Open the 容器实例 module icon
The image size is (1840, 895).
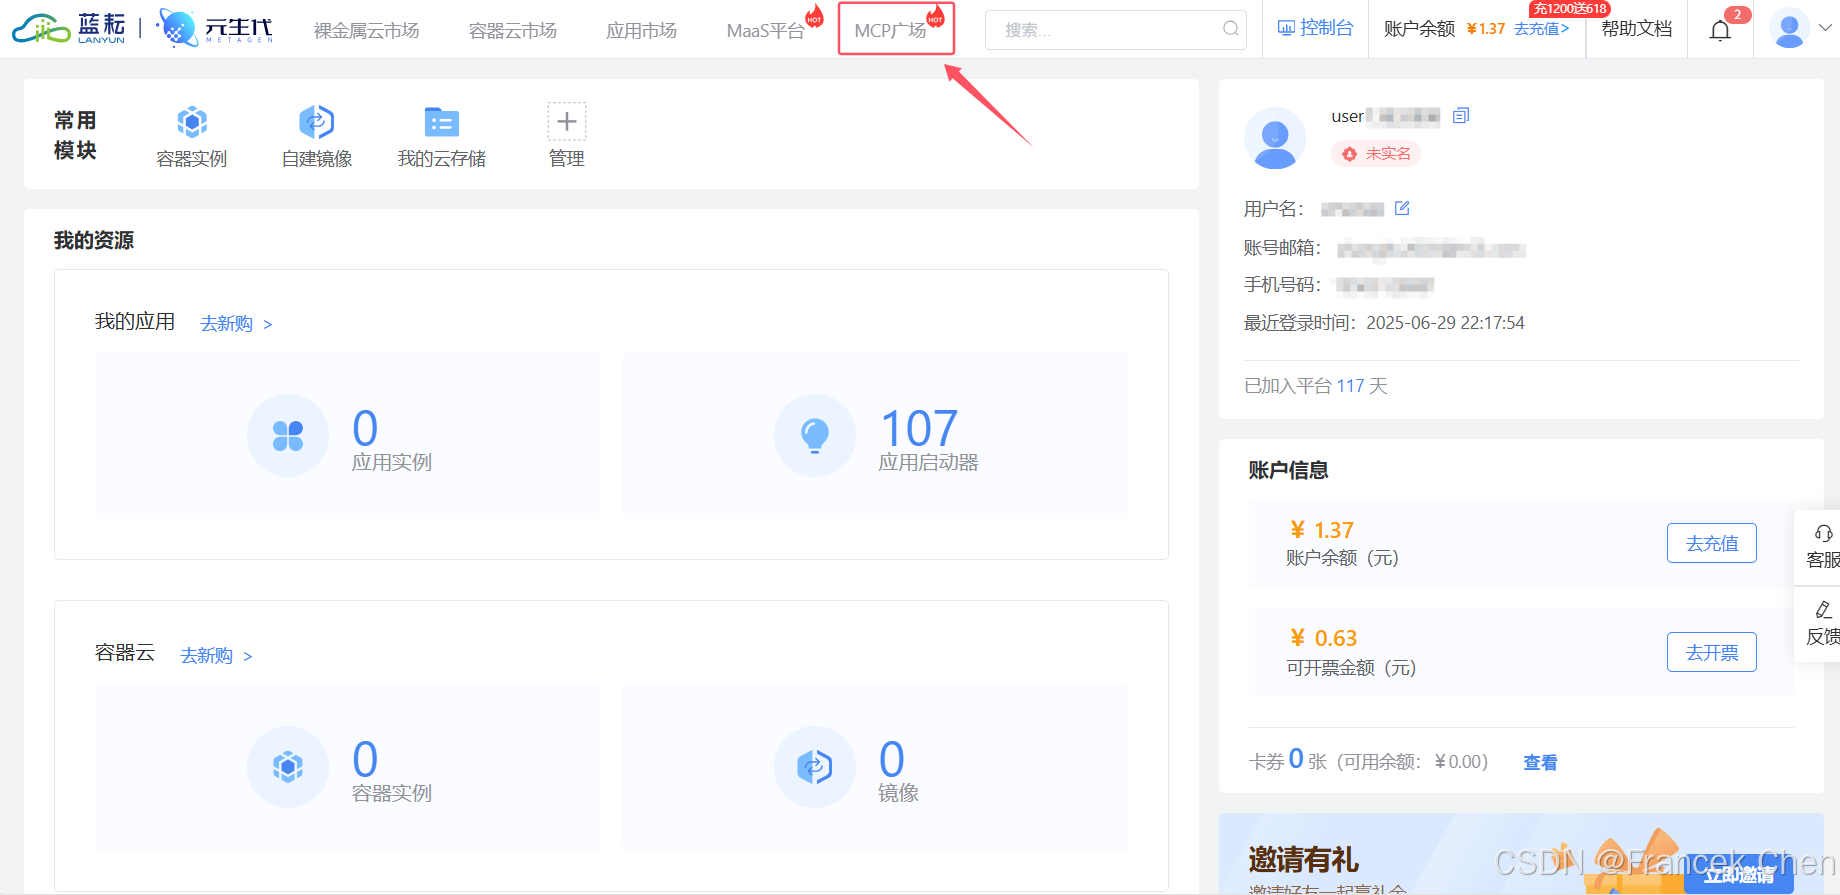click(x=192, y=122)
